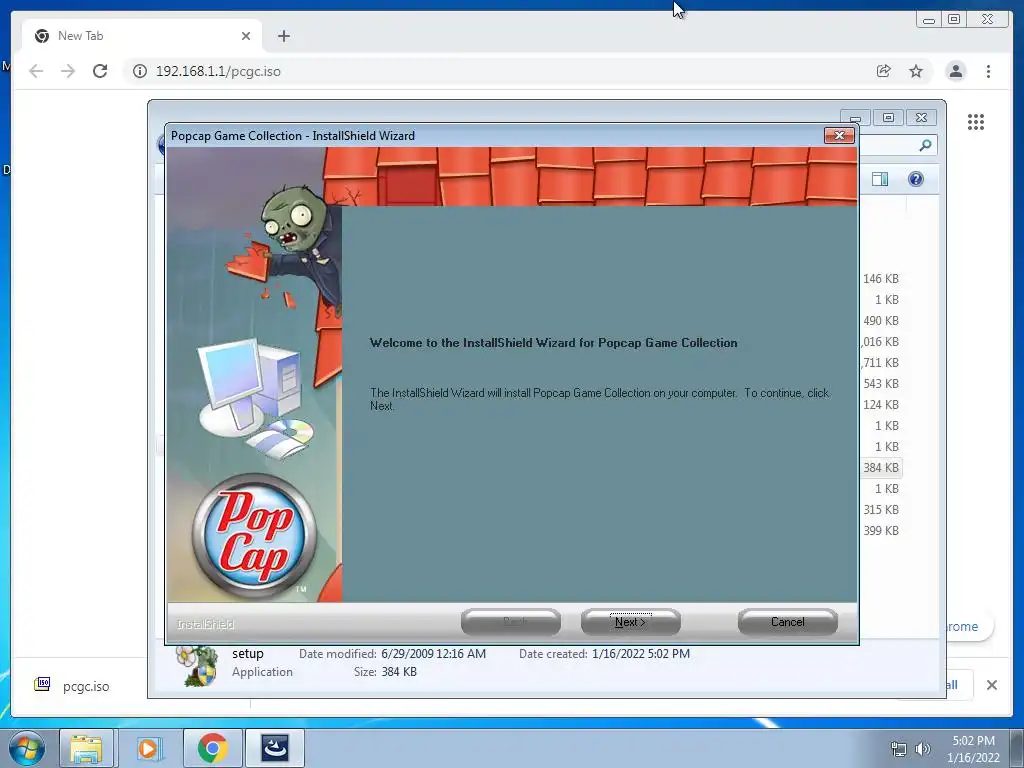Open the volume speaker in system tray
Viewport: 1024px width, 768px height.
(922, 749)
